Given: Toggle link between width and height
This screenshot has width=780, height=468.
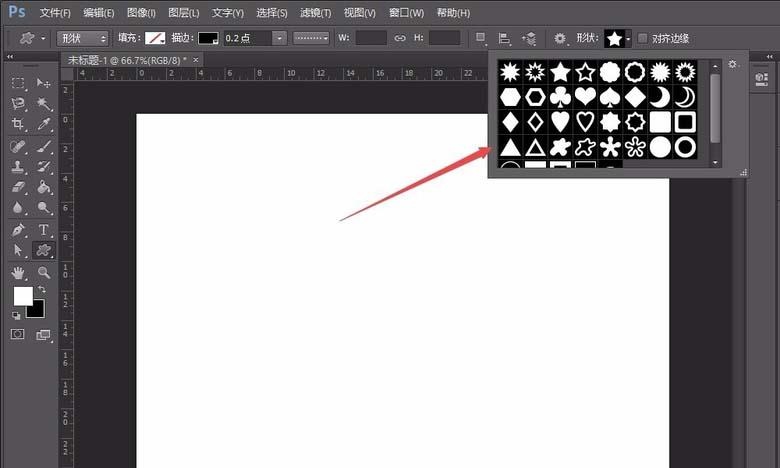Looking at the screenshot, I should tap(399, 38).
